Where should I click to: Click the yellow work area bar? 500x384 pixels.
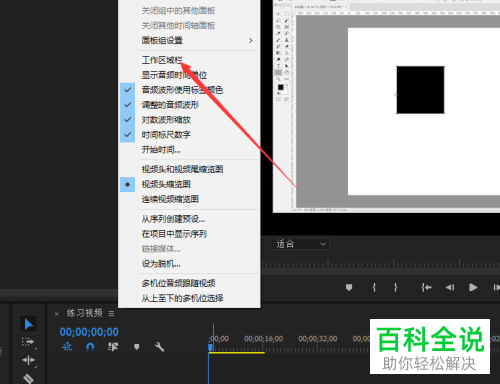(237, 352)
